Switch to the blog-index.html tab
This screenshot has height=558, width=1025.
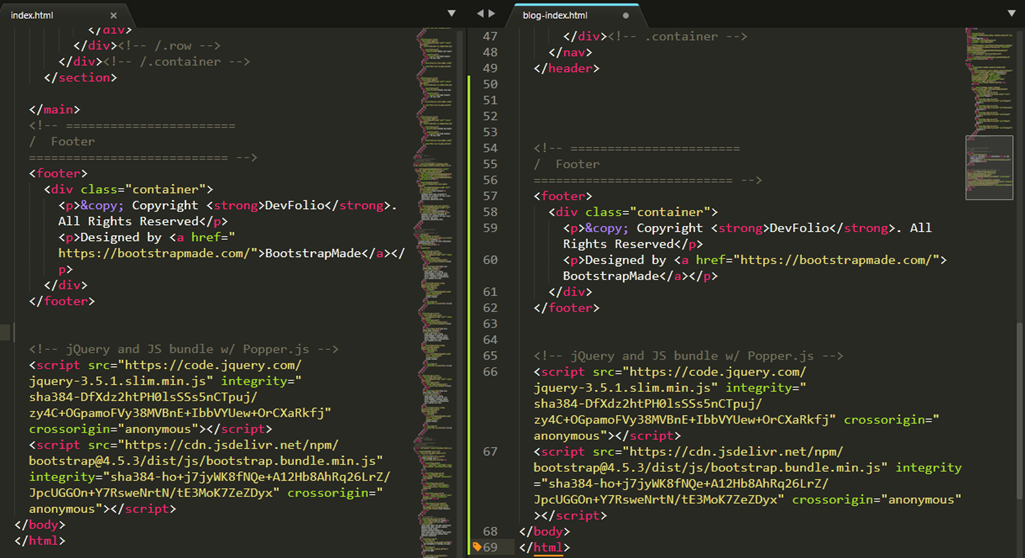tap(555, 15)
